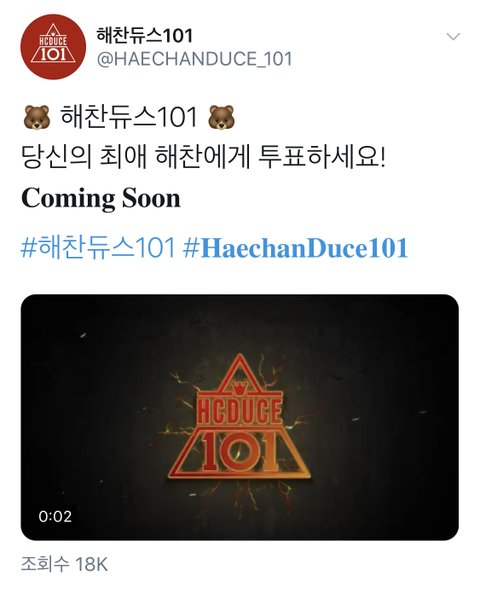480x599 pixels.
Task: Click the 당신의 최애 해찬에게 tweet line
Action: (x=136, y=157)
